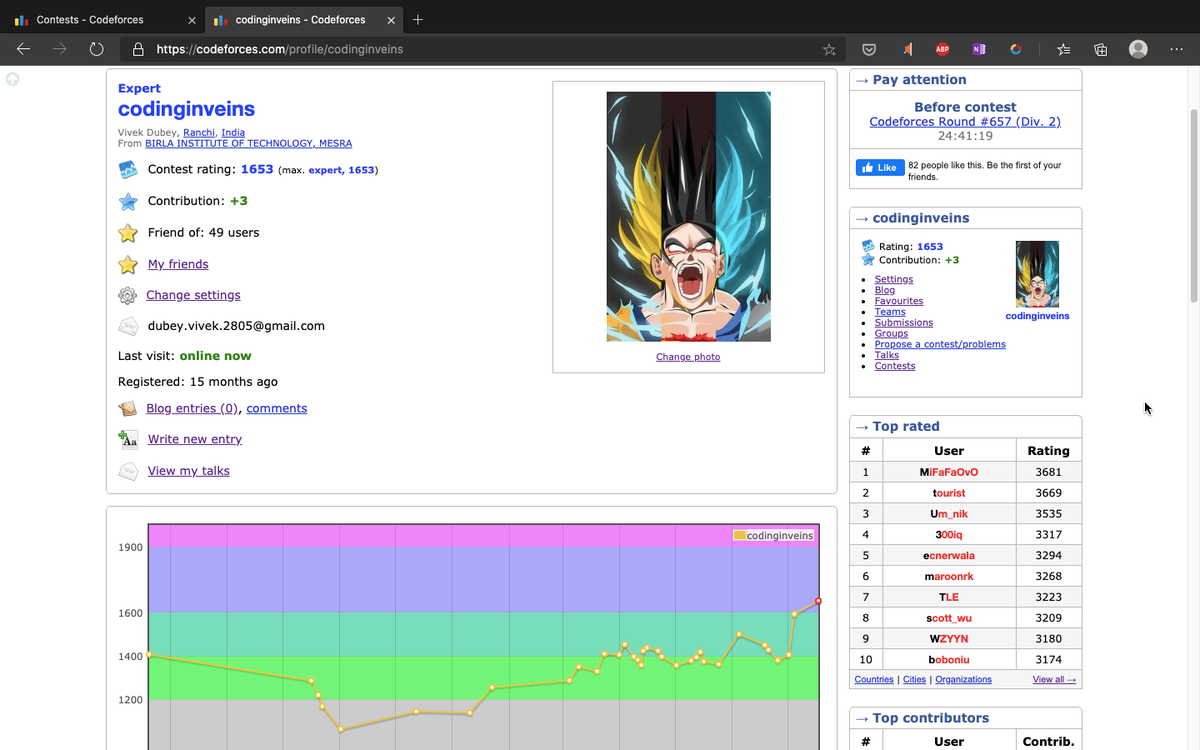Open the Countries link under Top rated

point(874,680)
